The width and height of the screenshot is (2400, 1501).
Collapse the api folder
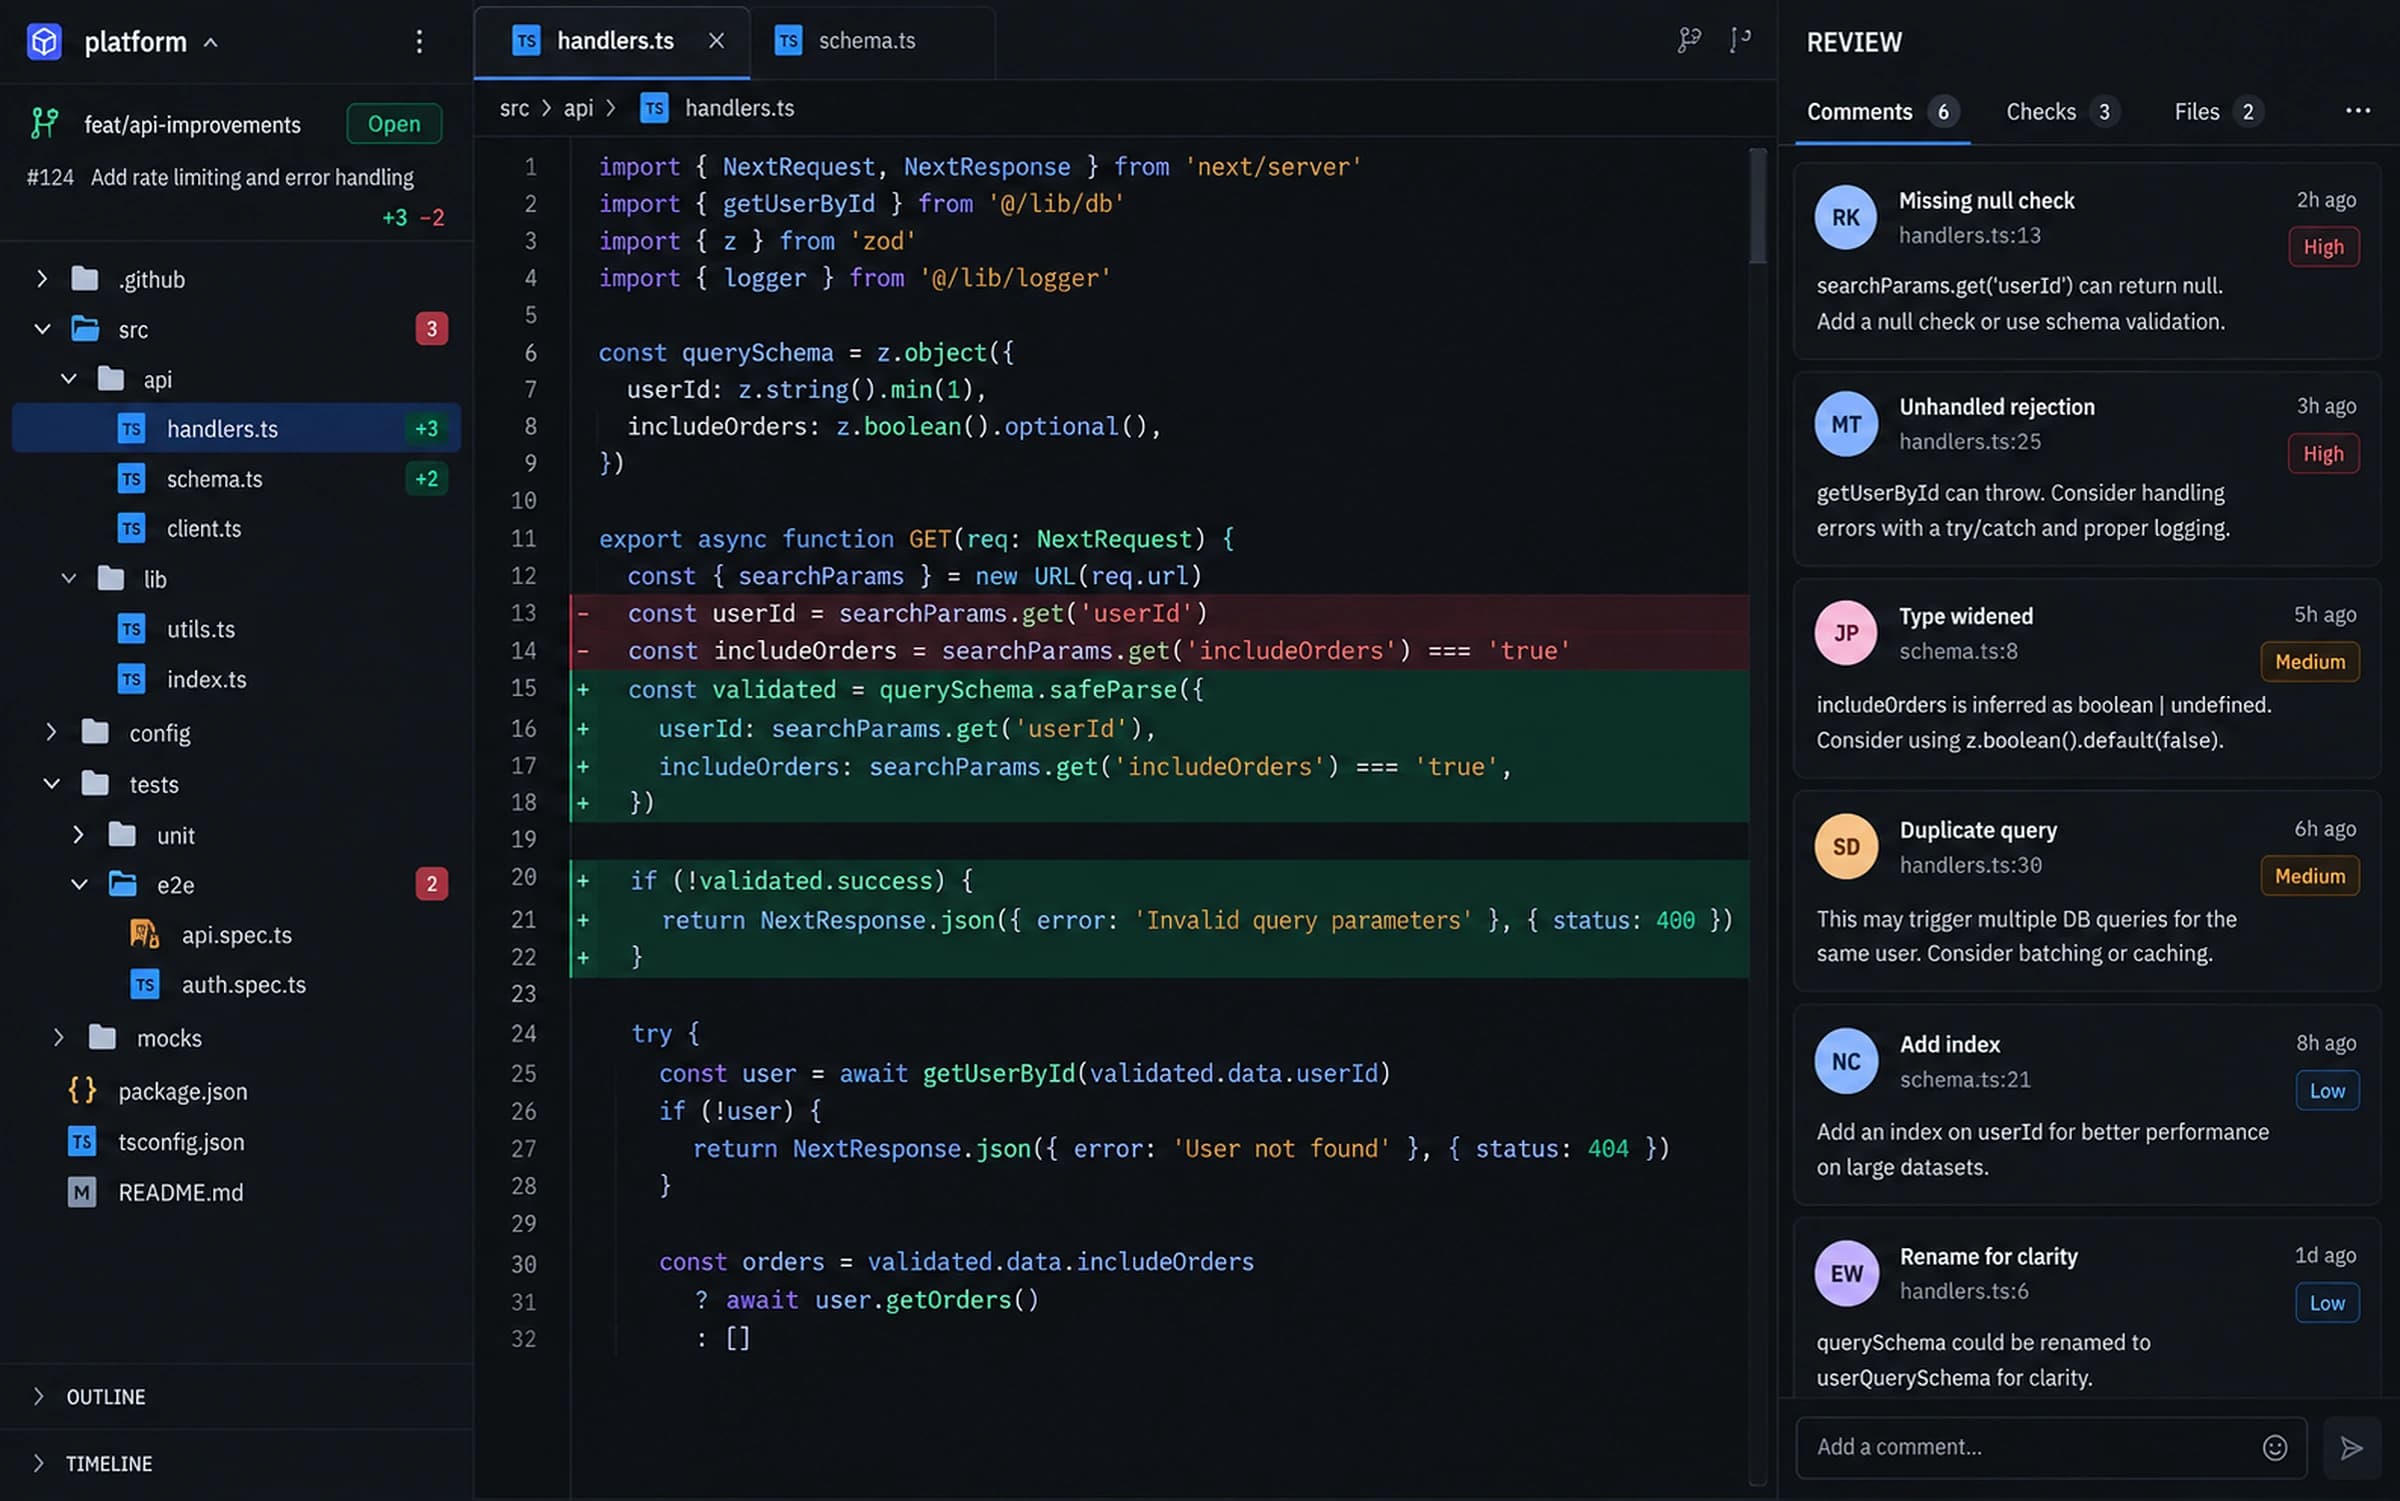point(68,379)
